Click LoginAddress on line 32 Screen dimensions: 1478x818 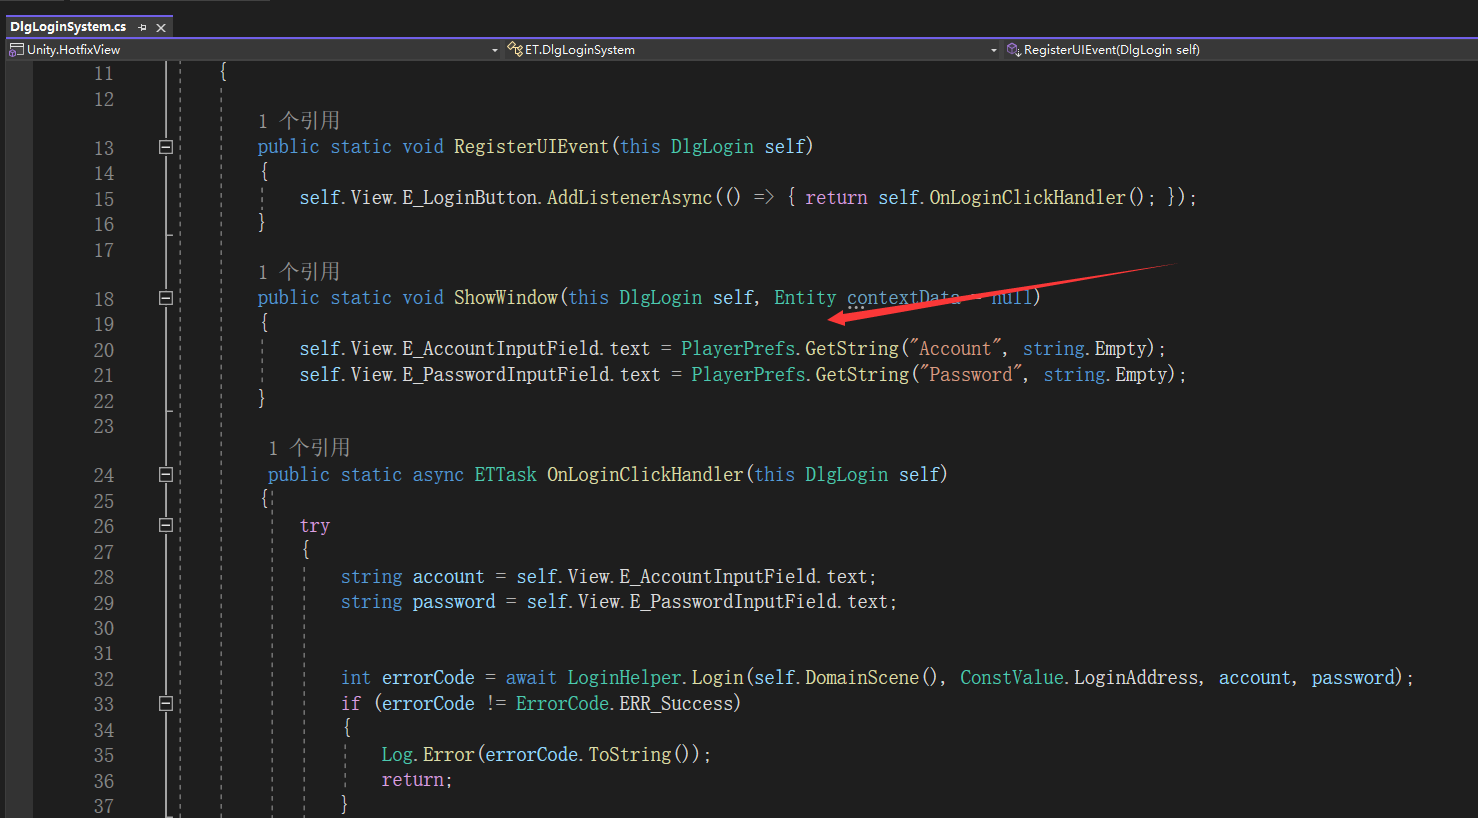(x=1136, y=678)
